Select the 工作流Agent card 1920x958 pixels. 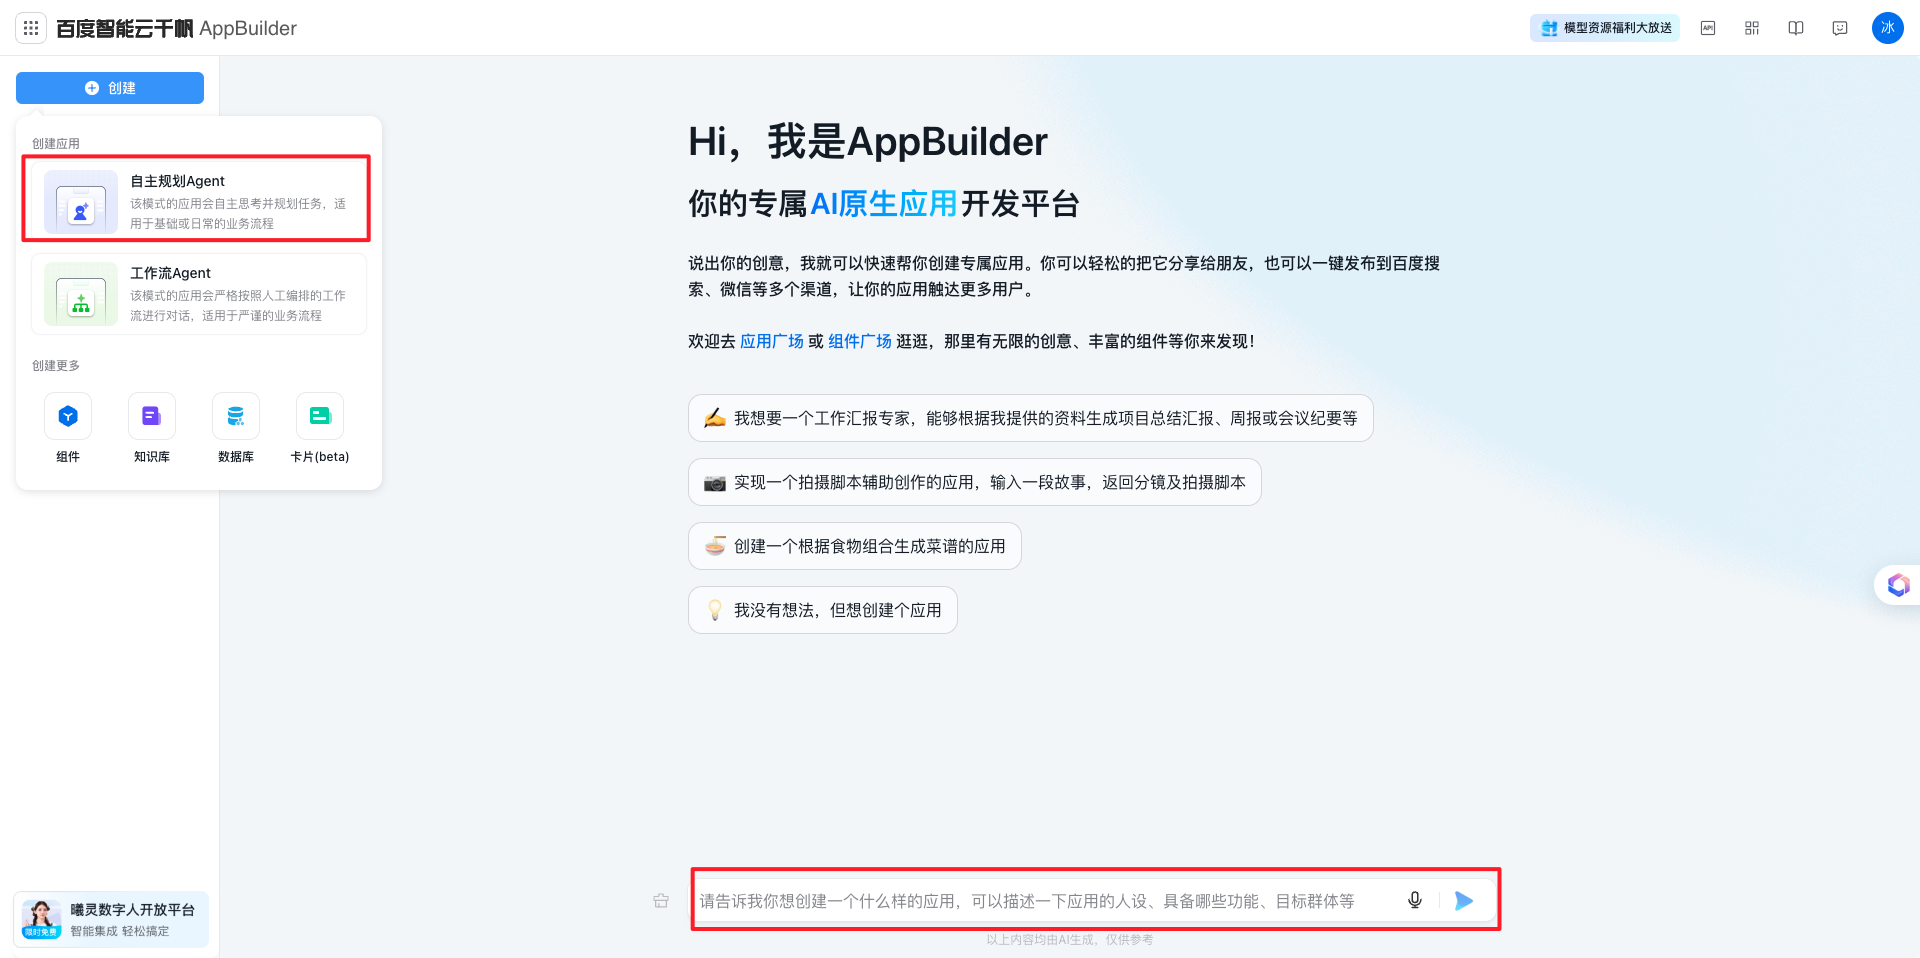click(x=199, y=293)
